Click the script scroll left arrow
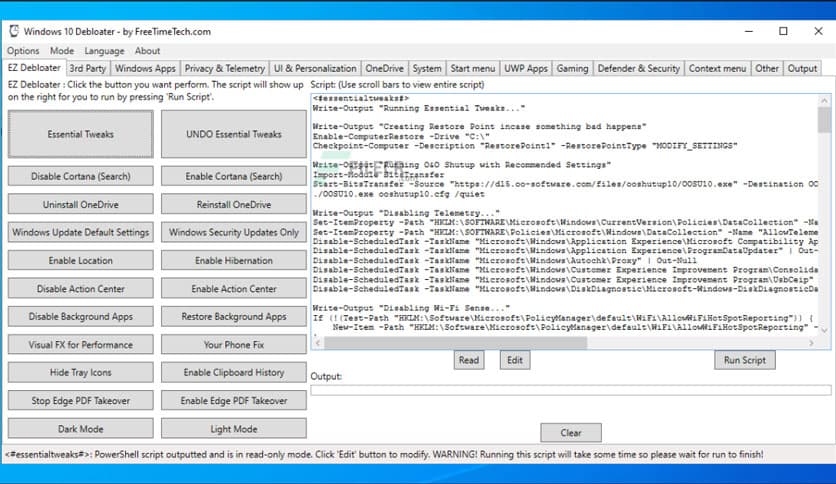Image resolution: width=836 pixels, height=484 pixels. (x=318, y=343)
